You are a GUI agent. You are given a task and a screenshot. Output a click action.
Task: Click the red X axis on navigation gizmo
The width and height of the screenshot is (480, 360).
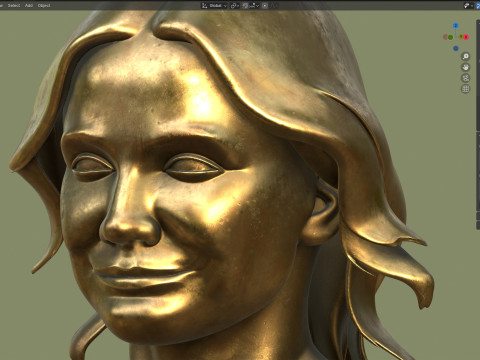pos(466,37)
